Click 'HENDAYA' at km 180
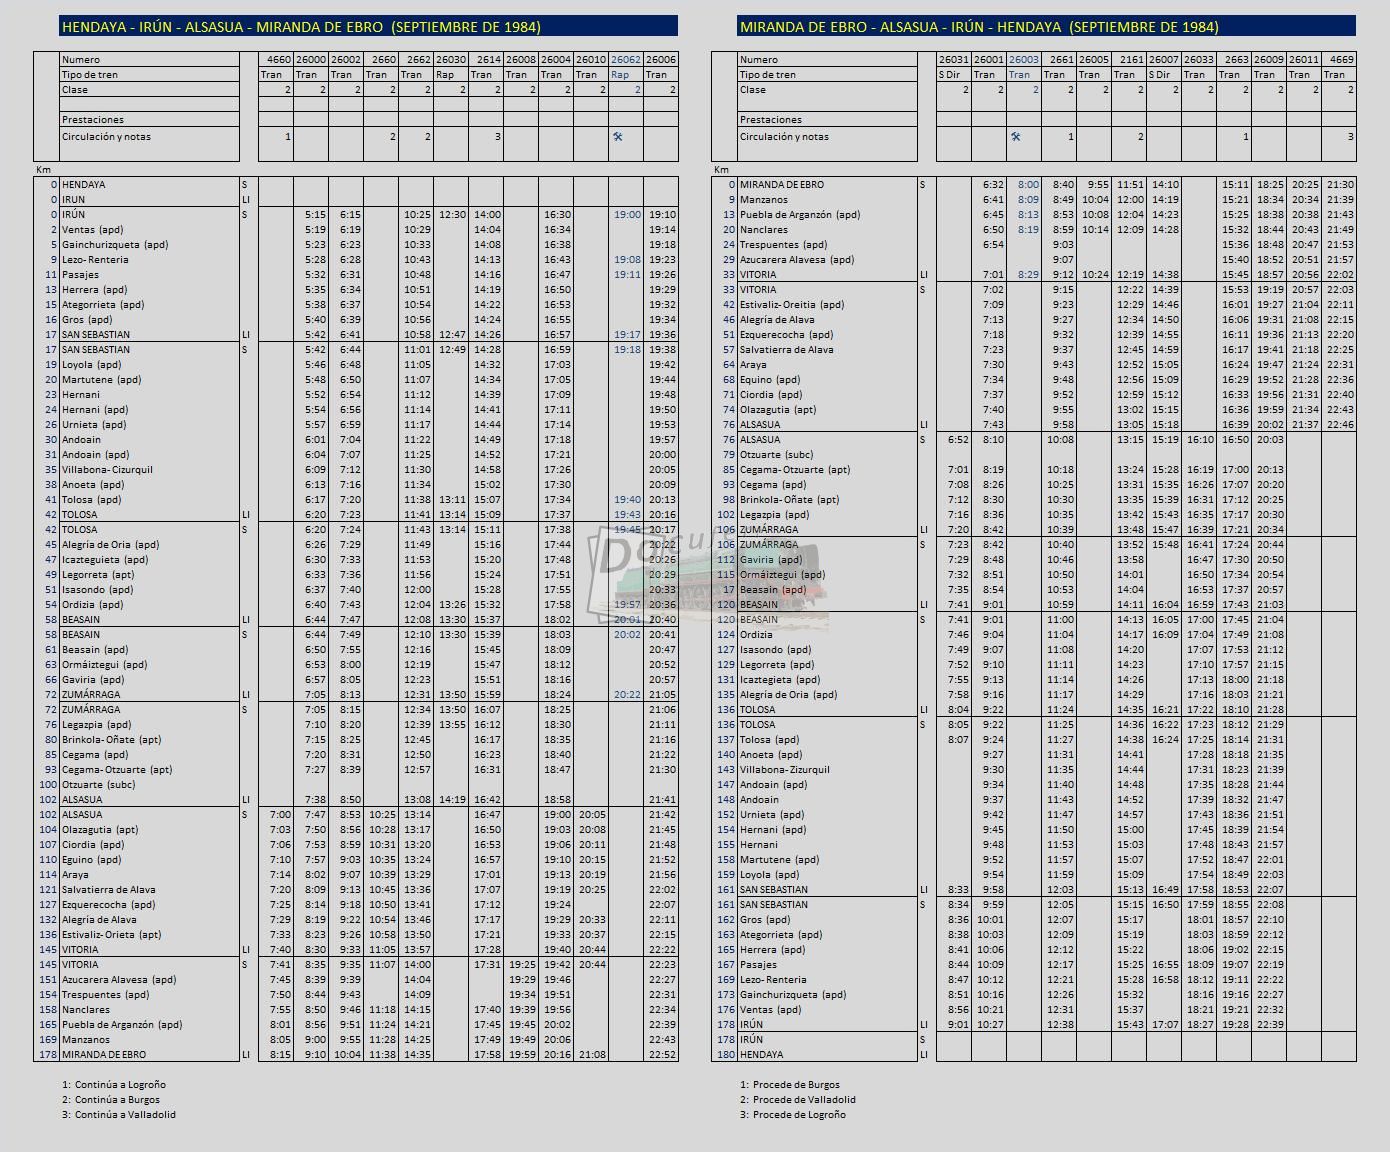This screenshot has width=1390, height=1152. pyautogui.click(x=761, y=1055)
